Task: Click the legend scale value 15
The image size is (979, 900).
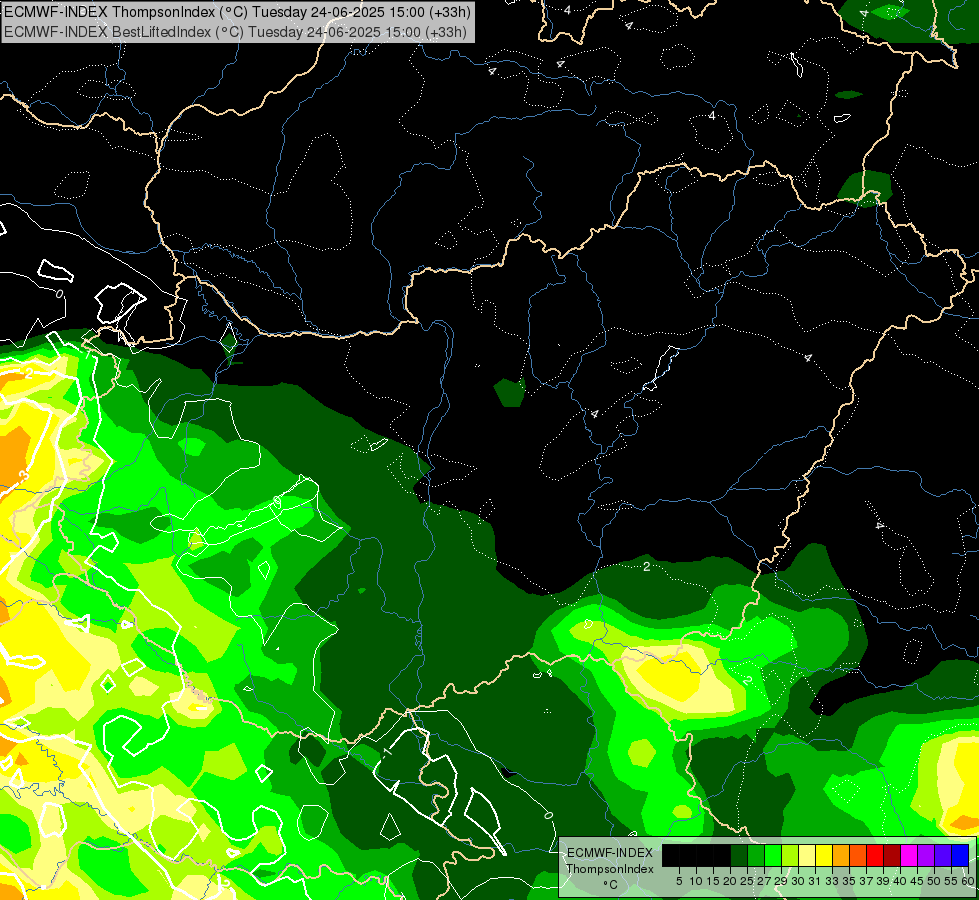Action: (x=713, y=881)
